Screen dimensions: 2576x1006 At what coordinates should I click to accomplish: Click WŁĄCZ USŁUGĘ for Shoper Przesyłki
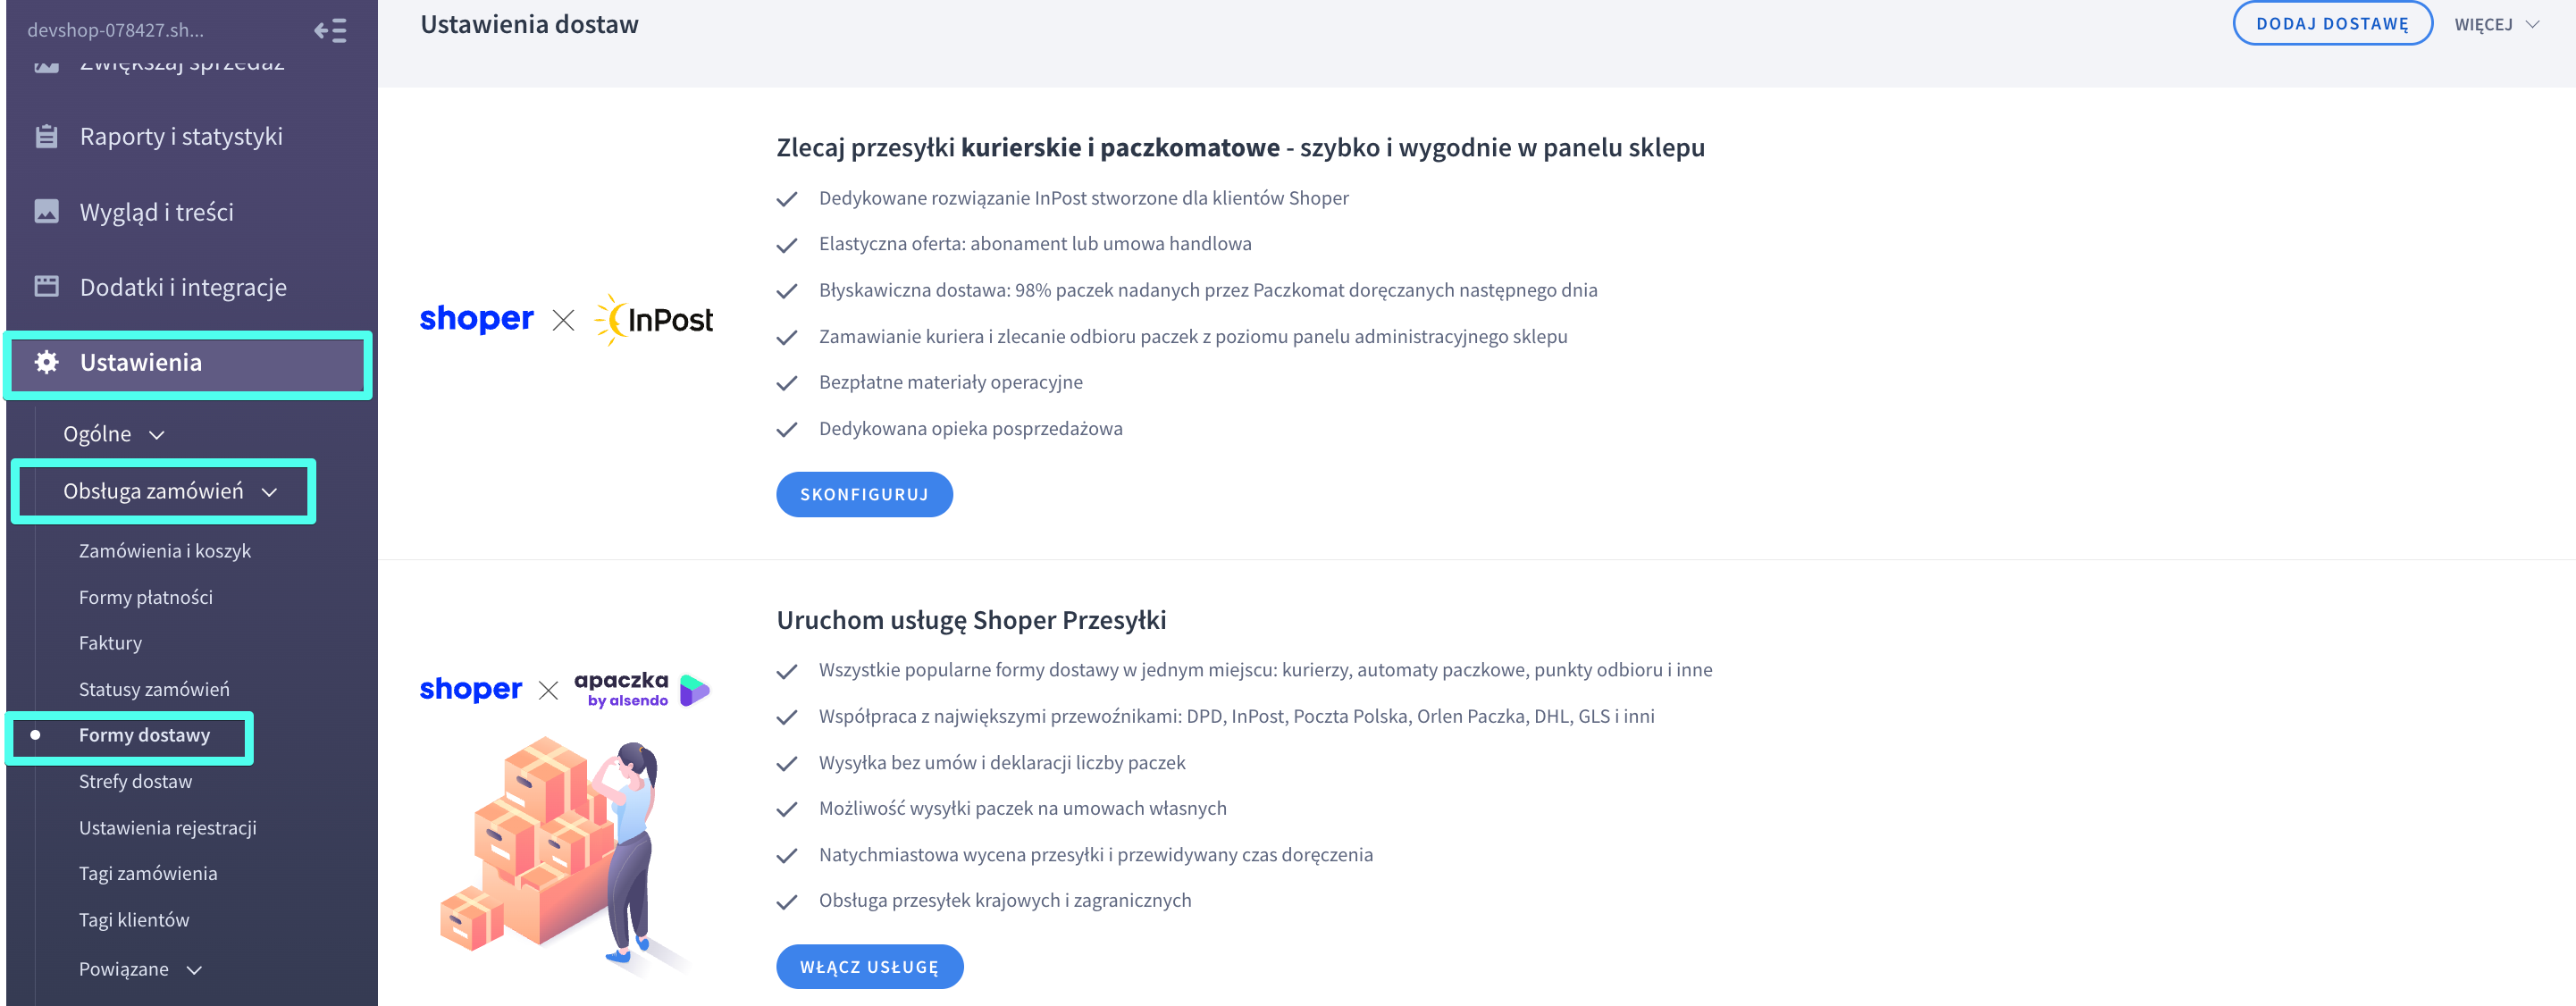point(869,966)
